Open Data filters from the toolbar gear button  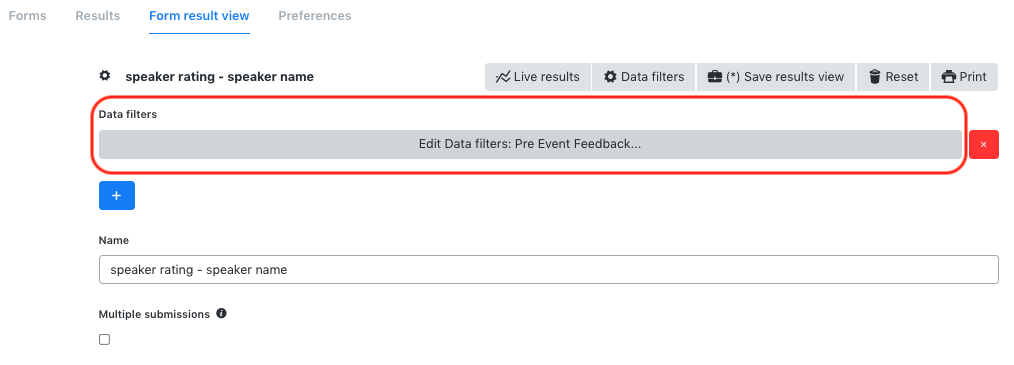pos(644,77)
